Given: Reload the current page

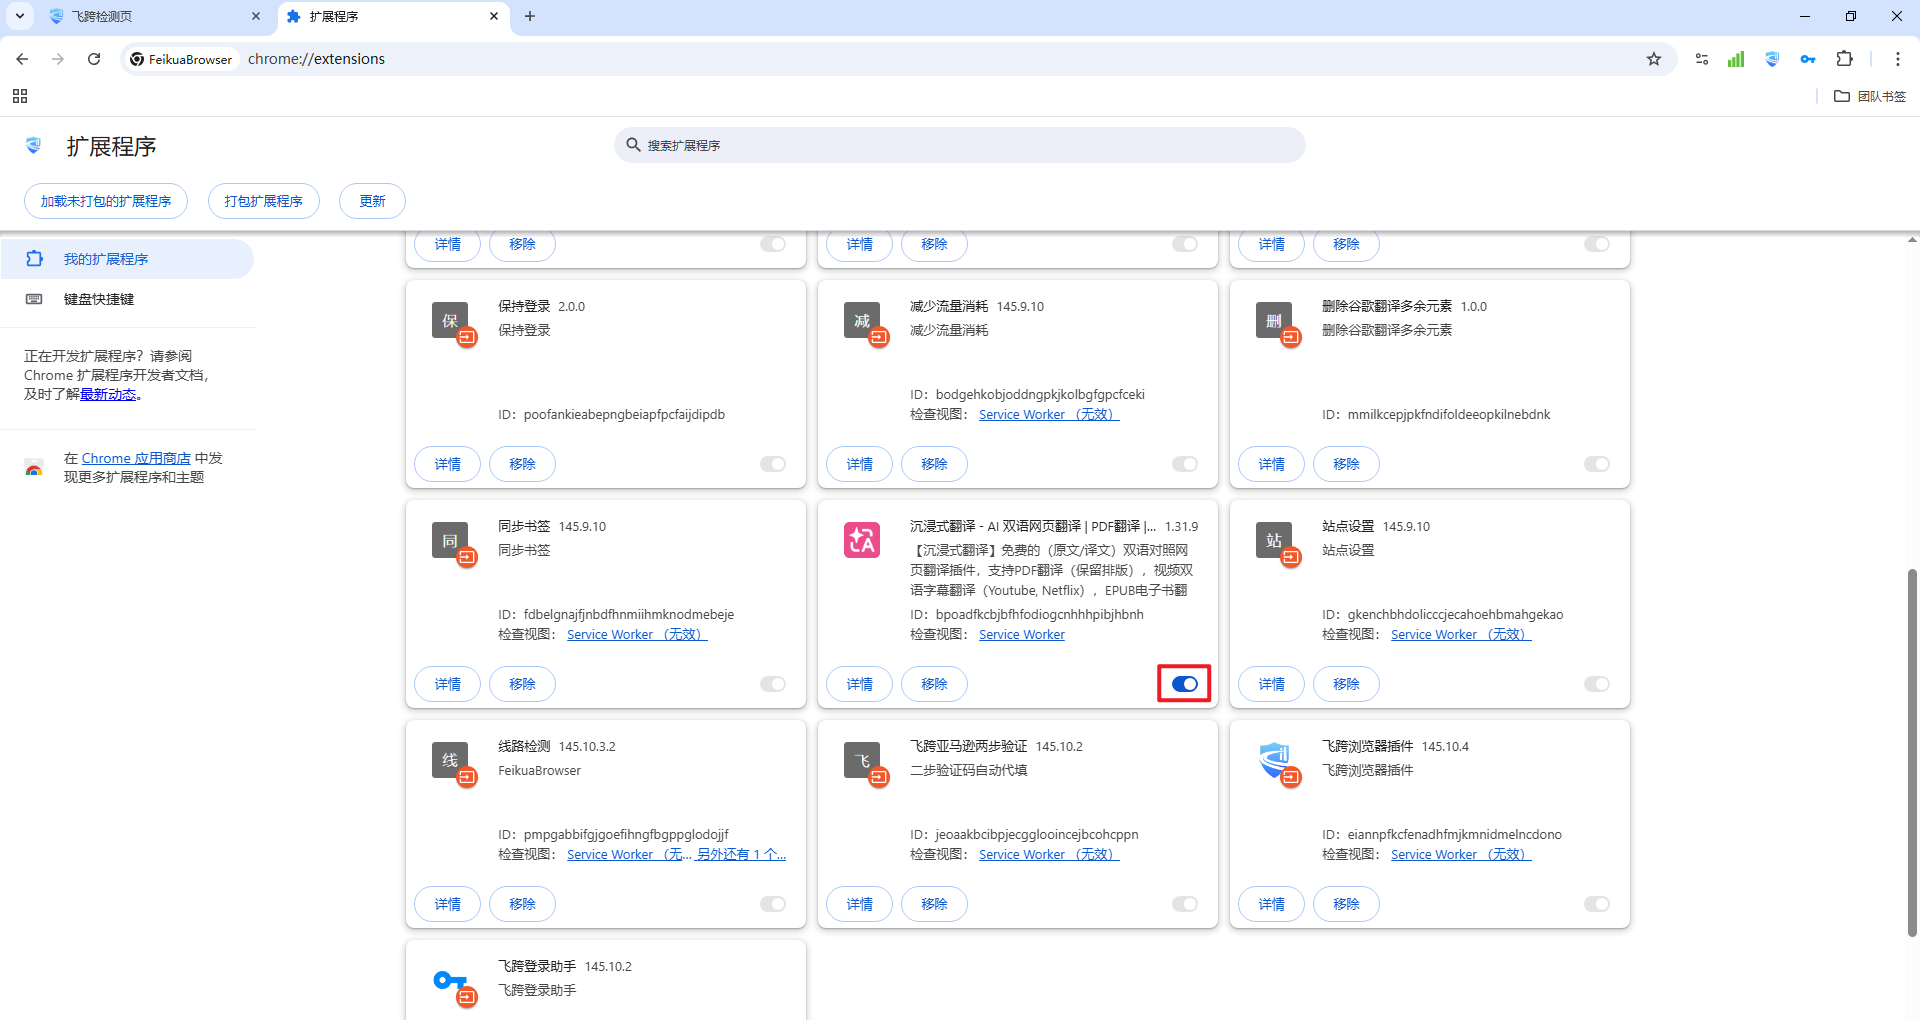Looking at the screenshot, I should (x=94, y=59).
